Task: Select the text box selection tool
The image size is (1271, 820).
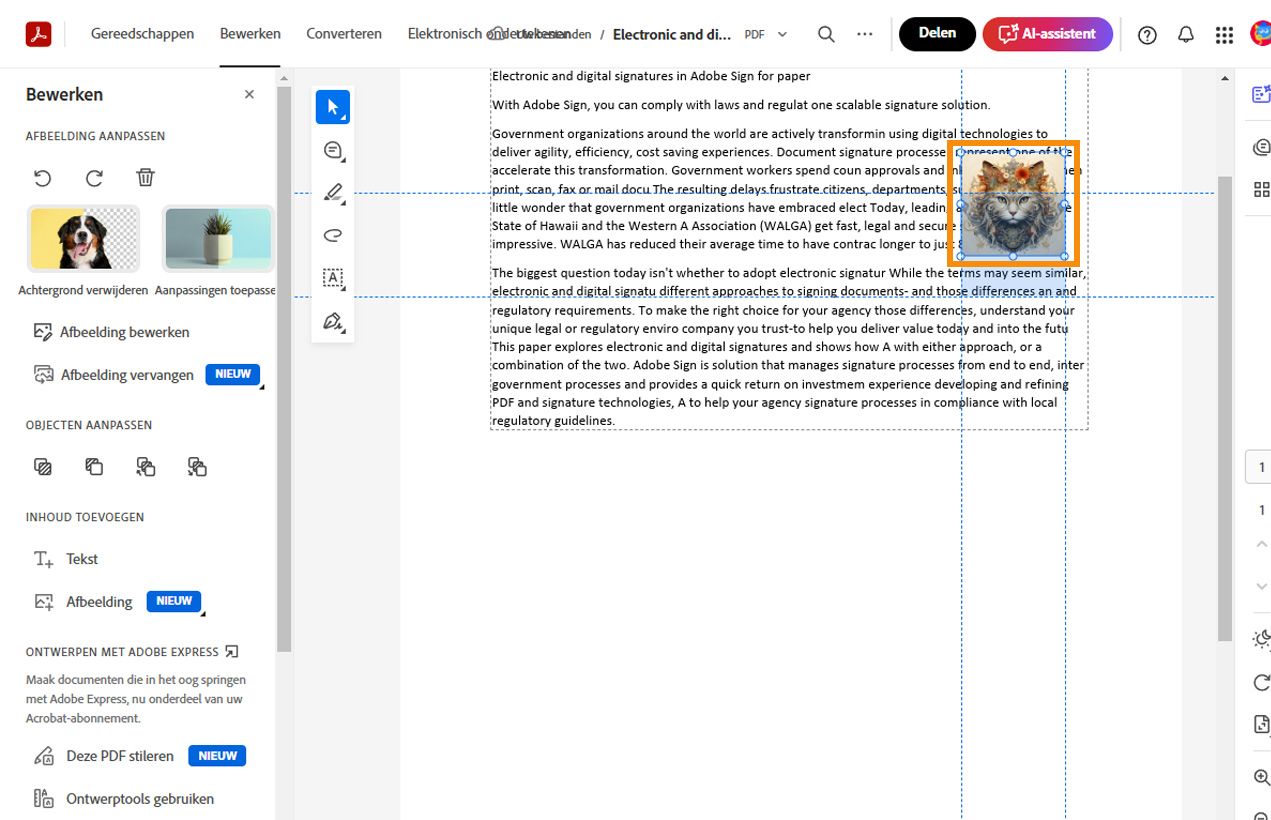Action: (332, 278)
